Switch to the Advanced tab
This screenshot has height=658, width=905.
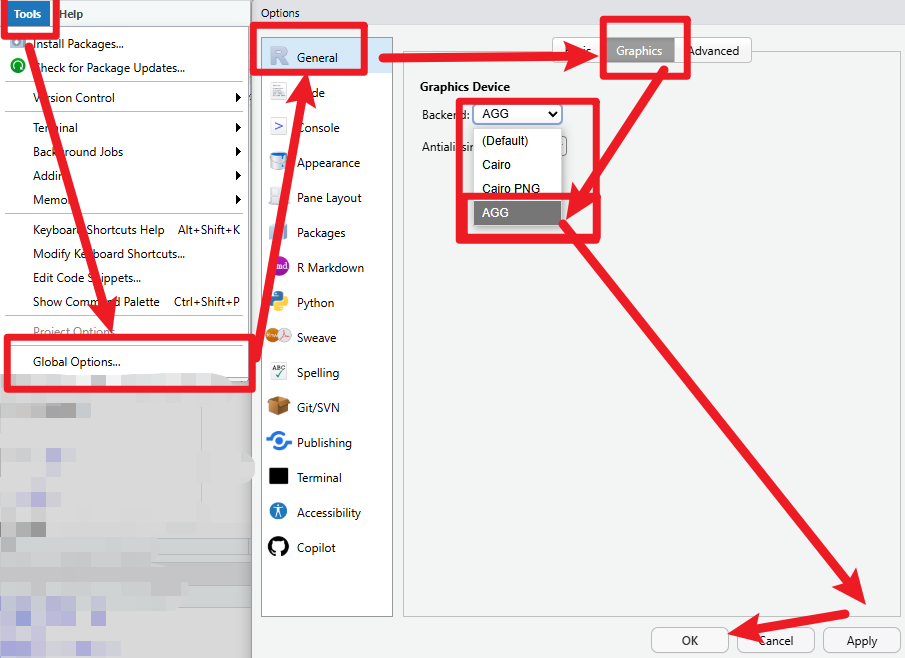click(x=713, y=51)
